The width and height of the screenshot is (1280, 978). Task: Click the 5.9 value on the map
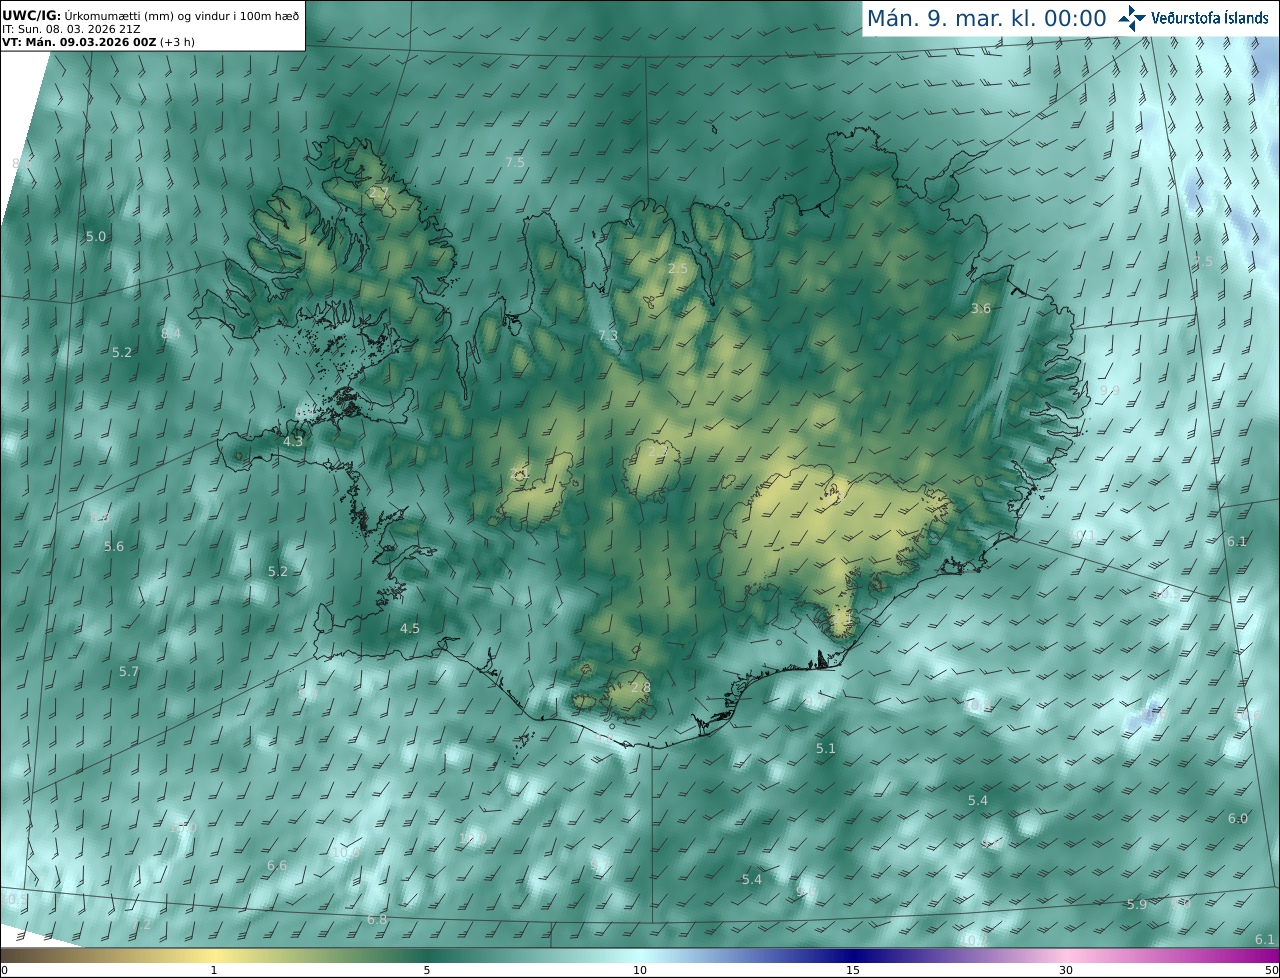(x=1137, y=905)
